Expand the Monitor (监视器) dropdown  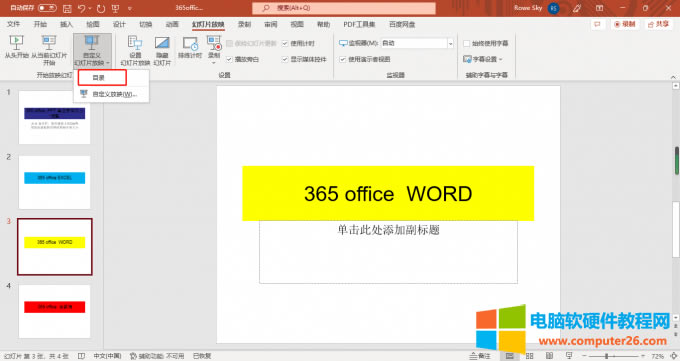(x=450, y=43)
